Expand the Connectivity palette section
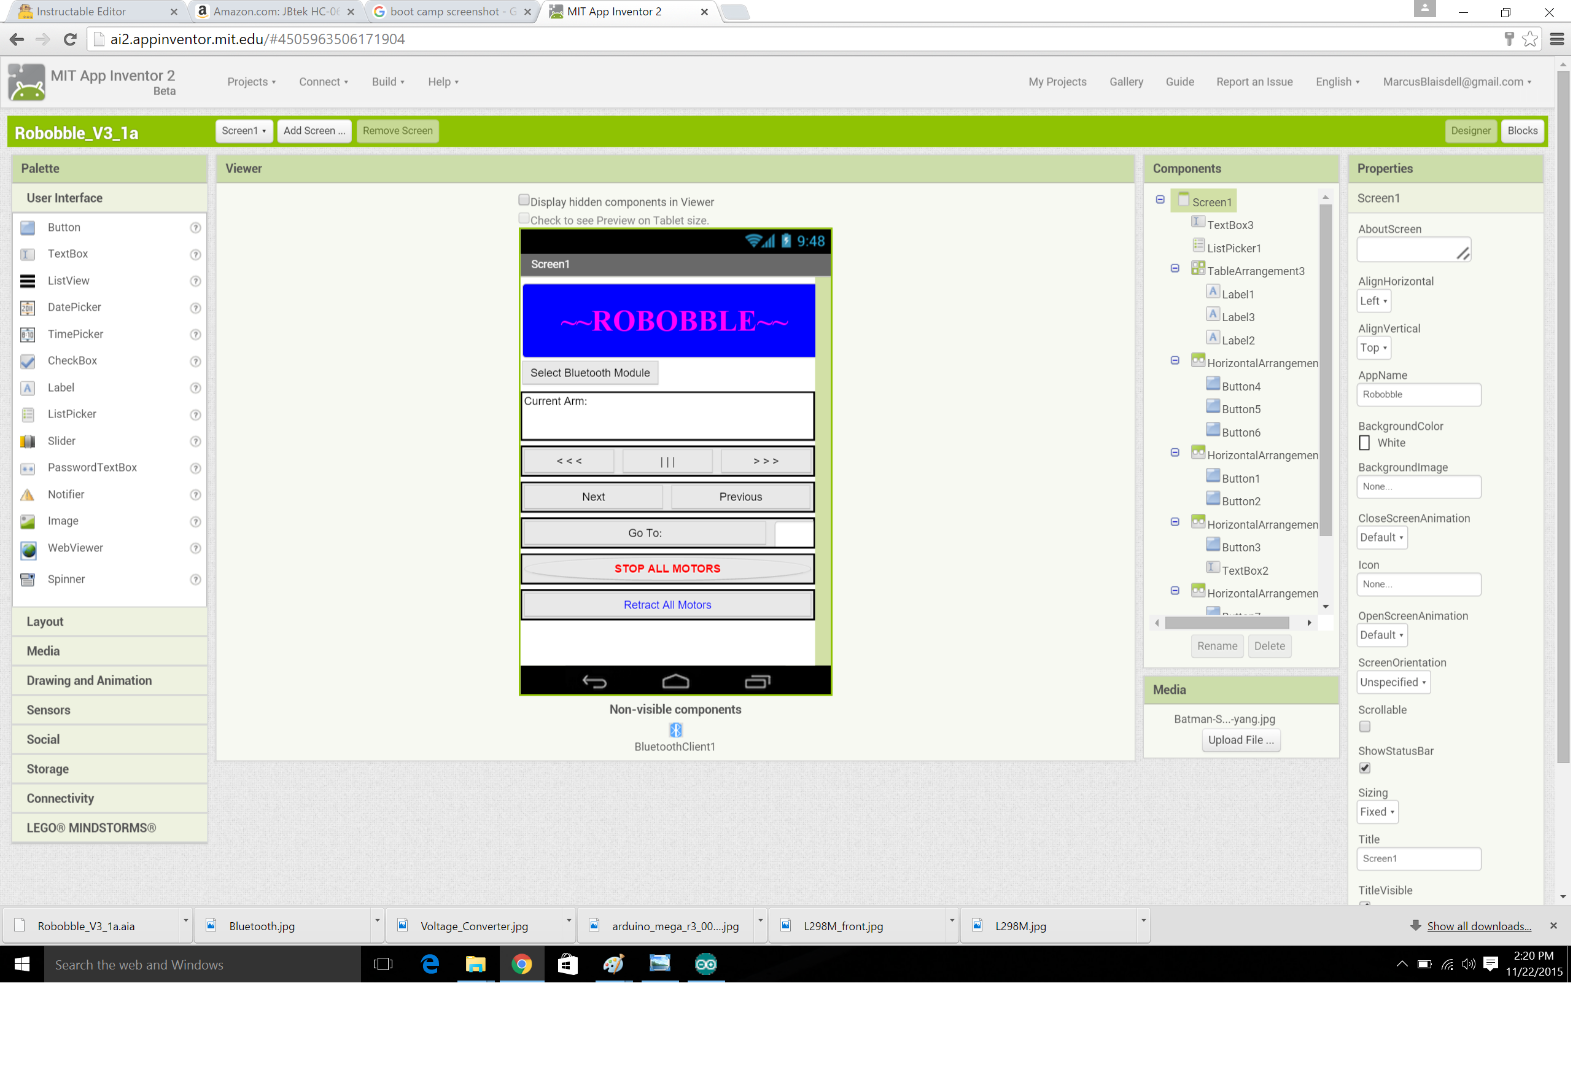1571x1080 pixels. pos(109,799)
